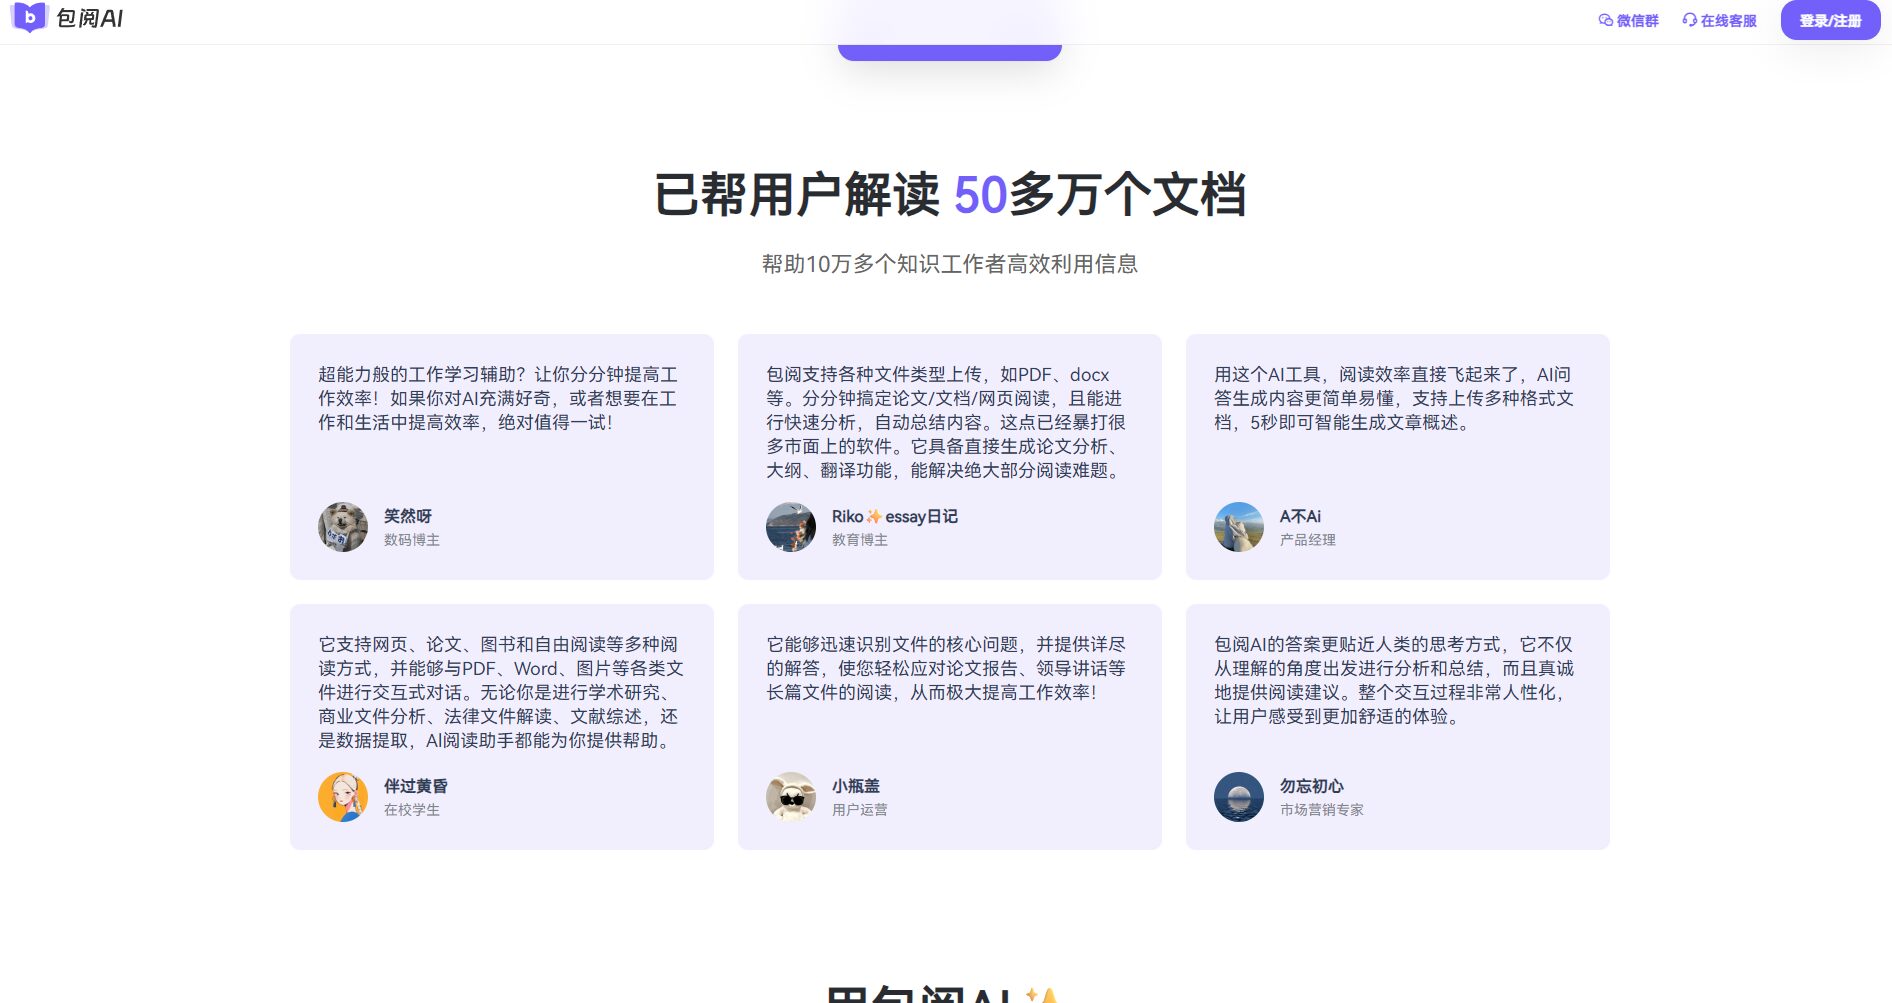Click the purple button at top center
1892x1003 pixels.
point(949,52)
